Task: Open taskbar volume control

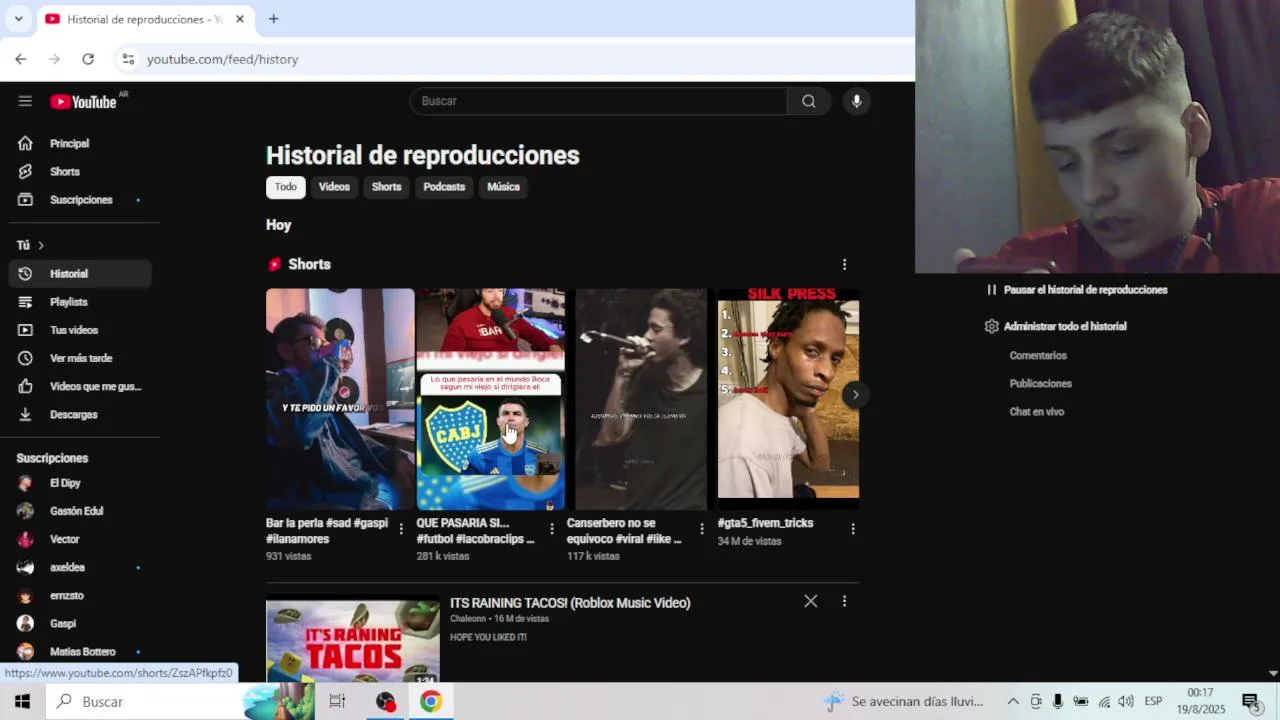Action: coord(1126,702)
